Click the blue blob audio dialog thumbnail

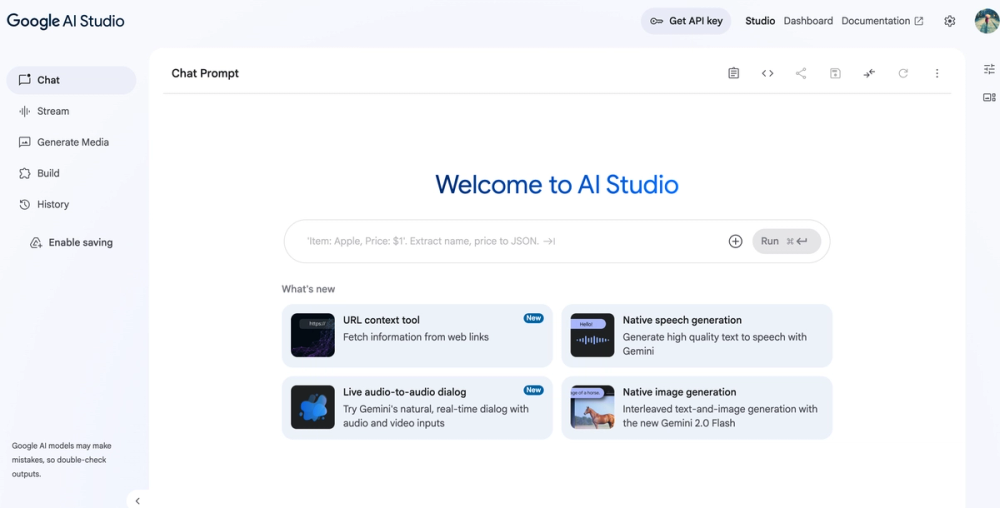tap(312, 407)
